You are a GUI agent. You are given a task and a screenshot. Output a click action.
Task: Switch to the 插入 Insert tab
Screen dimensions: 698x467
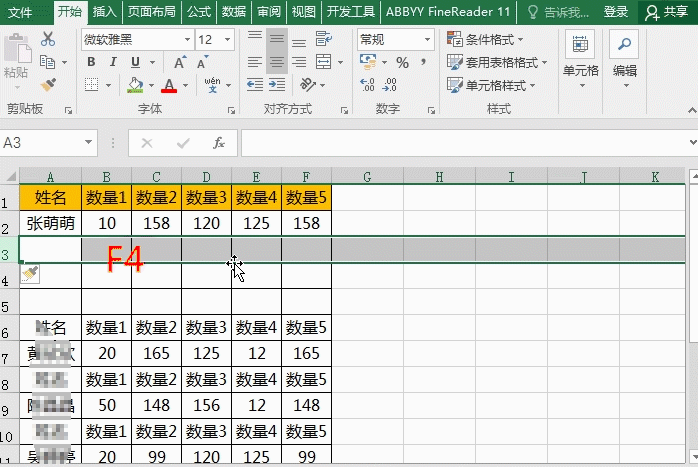pos(104,12)
